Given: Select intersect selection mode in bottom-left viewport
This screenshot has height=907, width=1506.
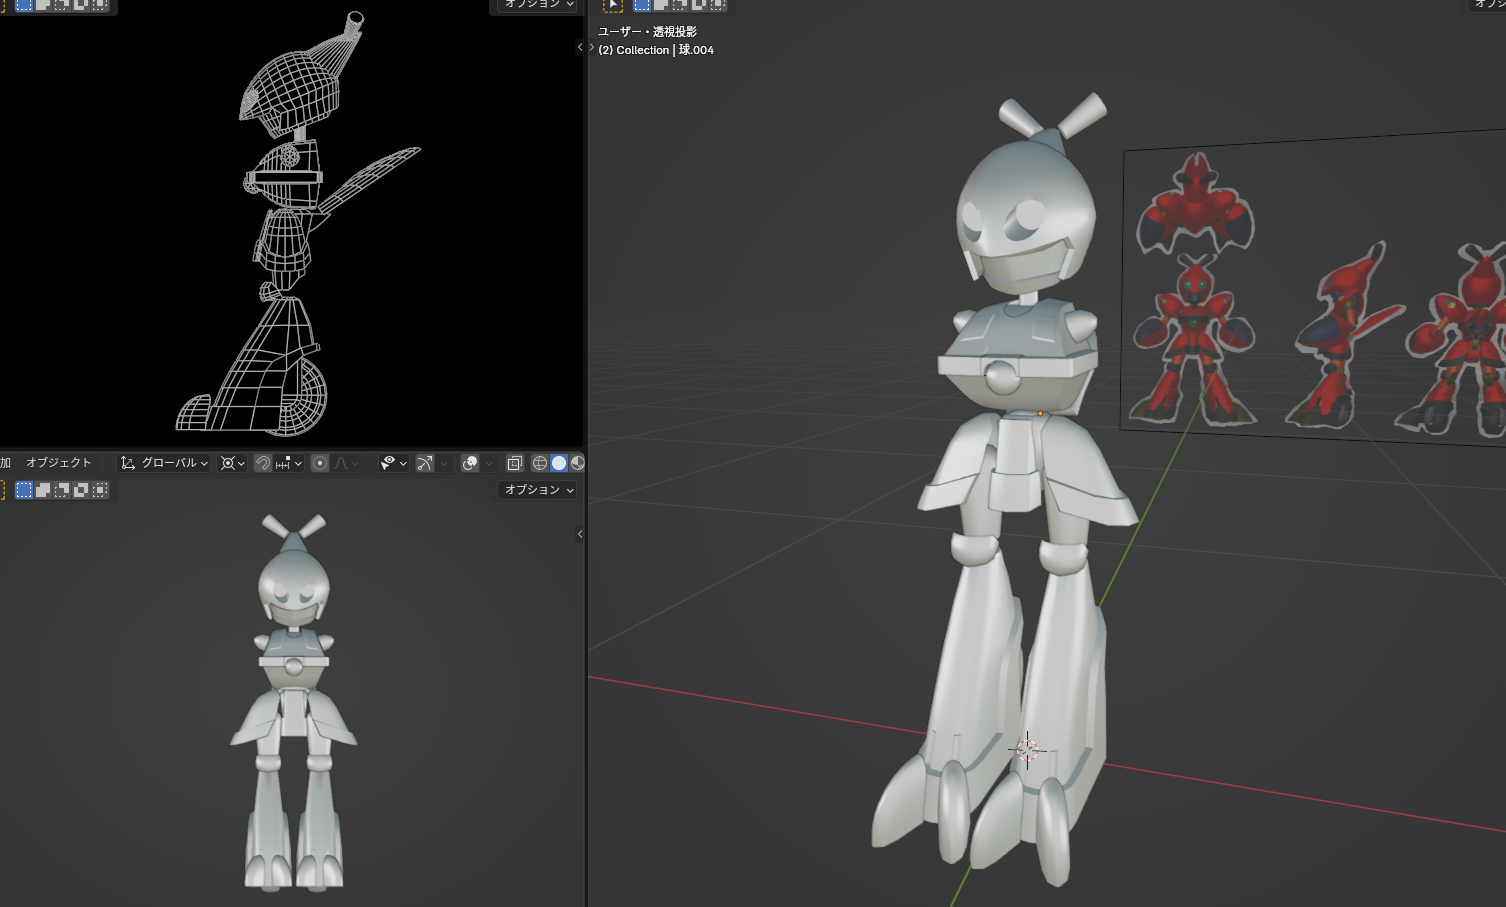Looking at the screenshot, I should pyautogui.click(x=100, y=490).
